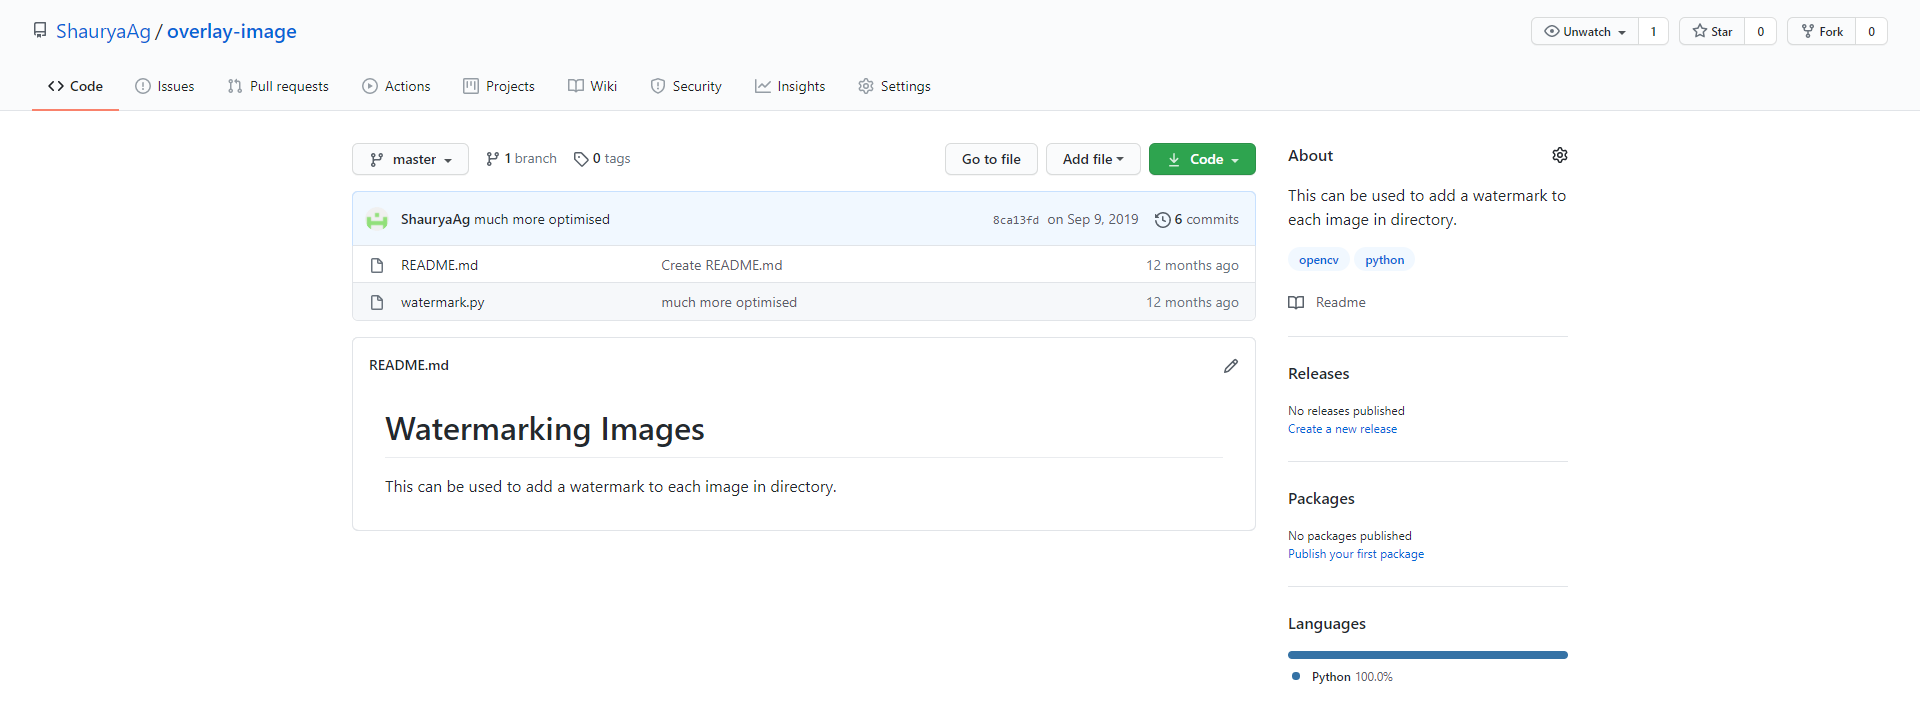The height and width of the screenshot is (727, 1920).
Task: Open the watermark.py file
Action: click(442, 302)
